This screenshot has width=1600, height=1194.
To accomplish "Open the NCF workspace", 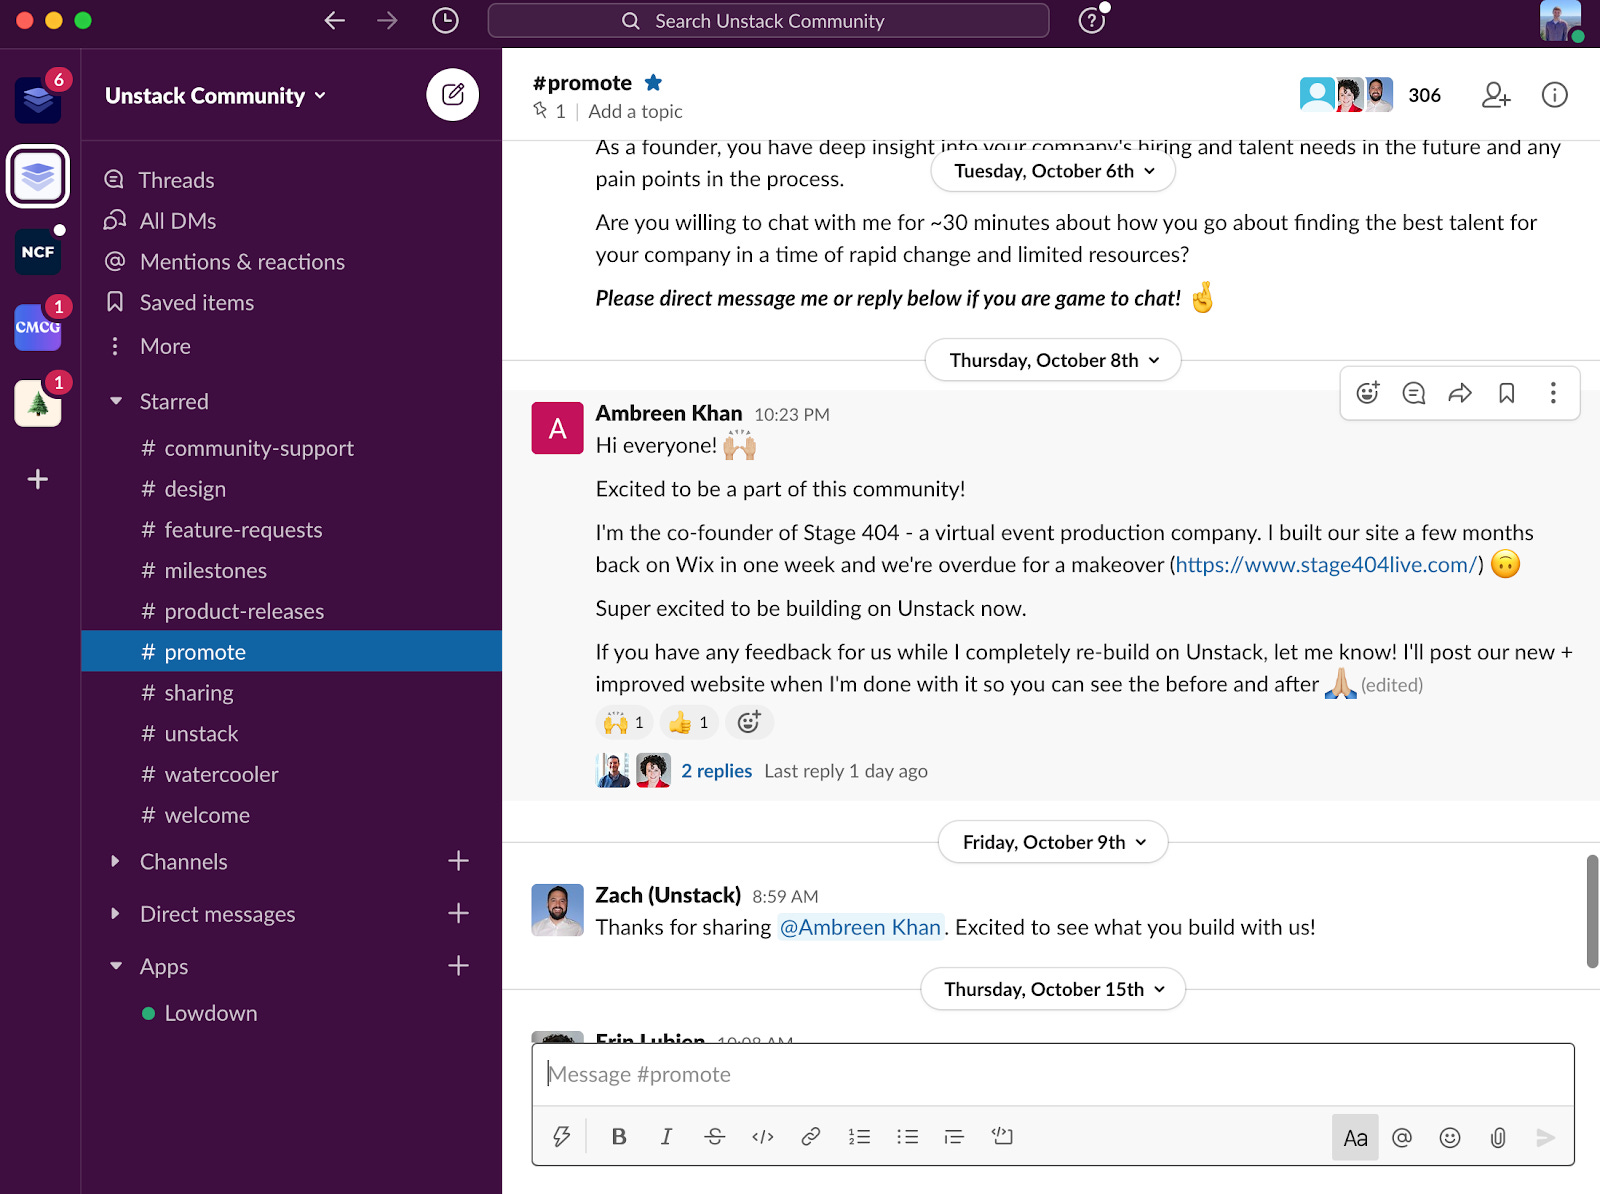I will [38, 252].
